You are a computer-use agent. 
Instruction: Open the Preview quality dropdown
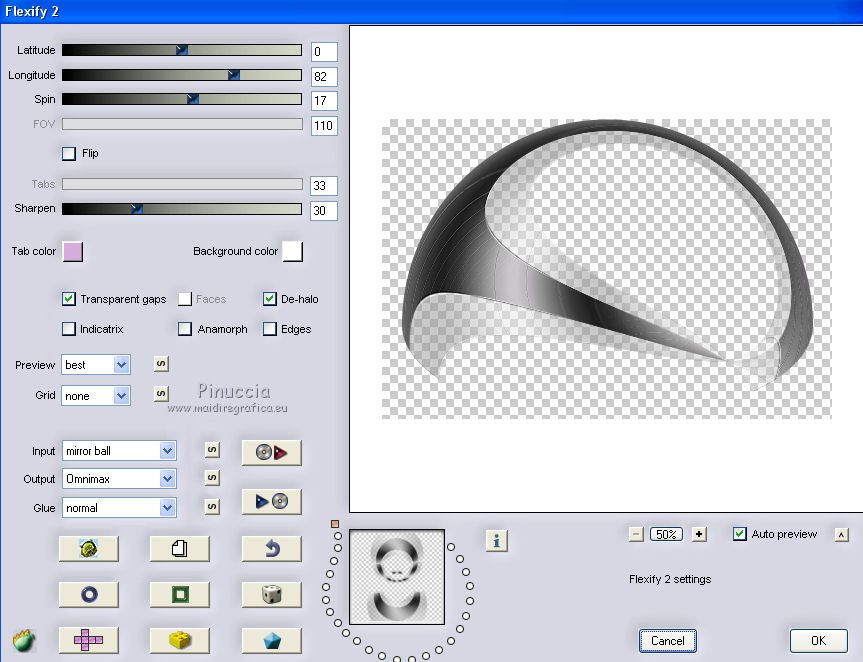[x=96, y=365]
